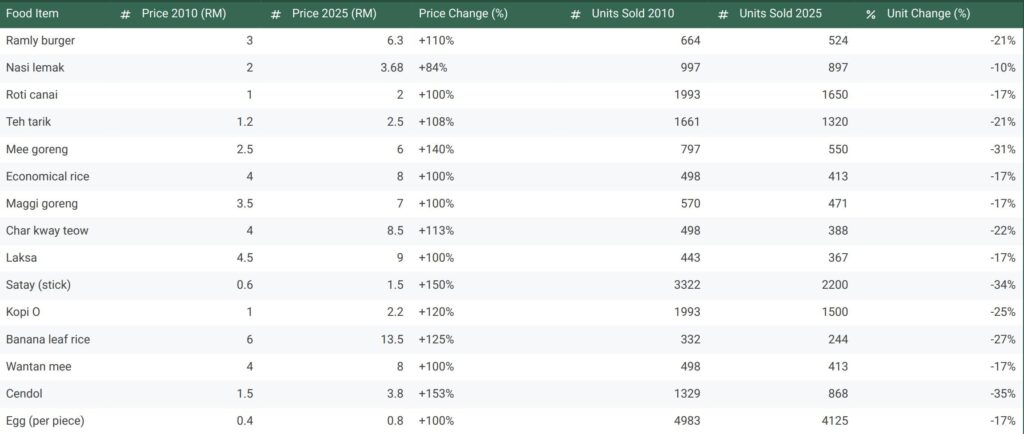Viewport: 1024px width, 434px height.
Task: Select the Char kway teow cell
Action: point(46,231)
